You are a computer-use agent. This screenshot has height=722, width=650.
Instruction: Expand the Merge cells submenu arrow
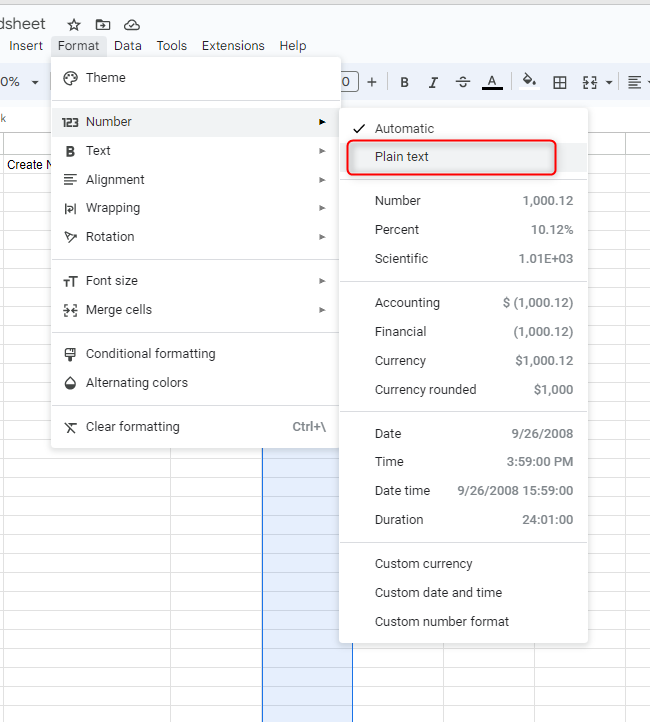[x=322, y=310]
